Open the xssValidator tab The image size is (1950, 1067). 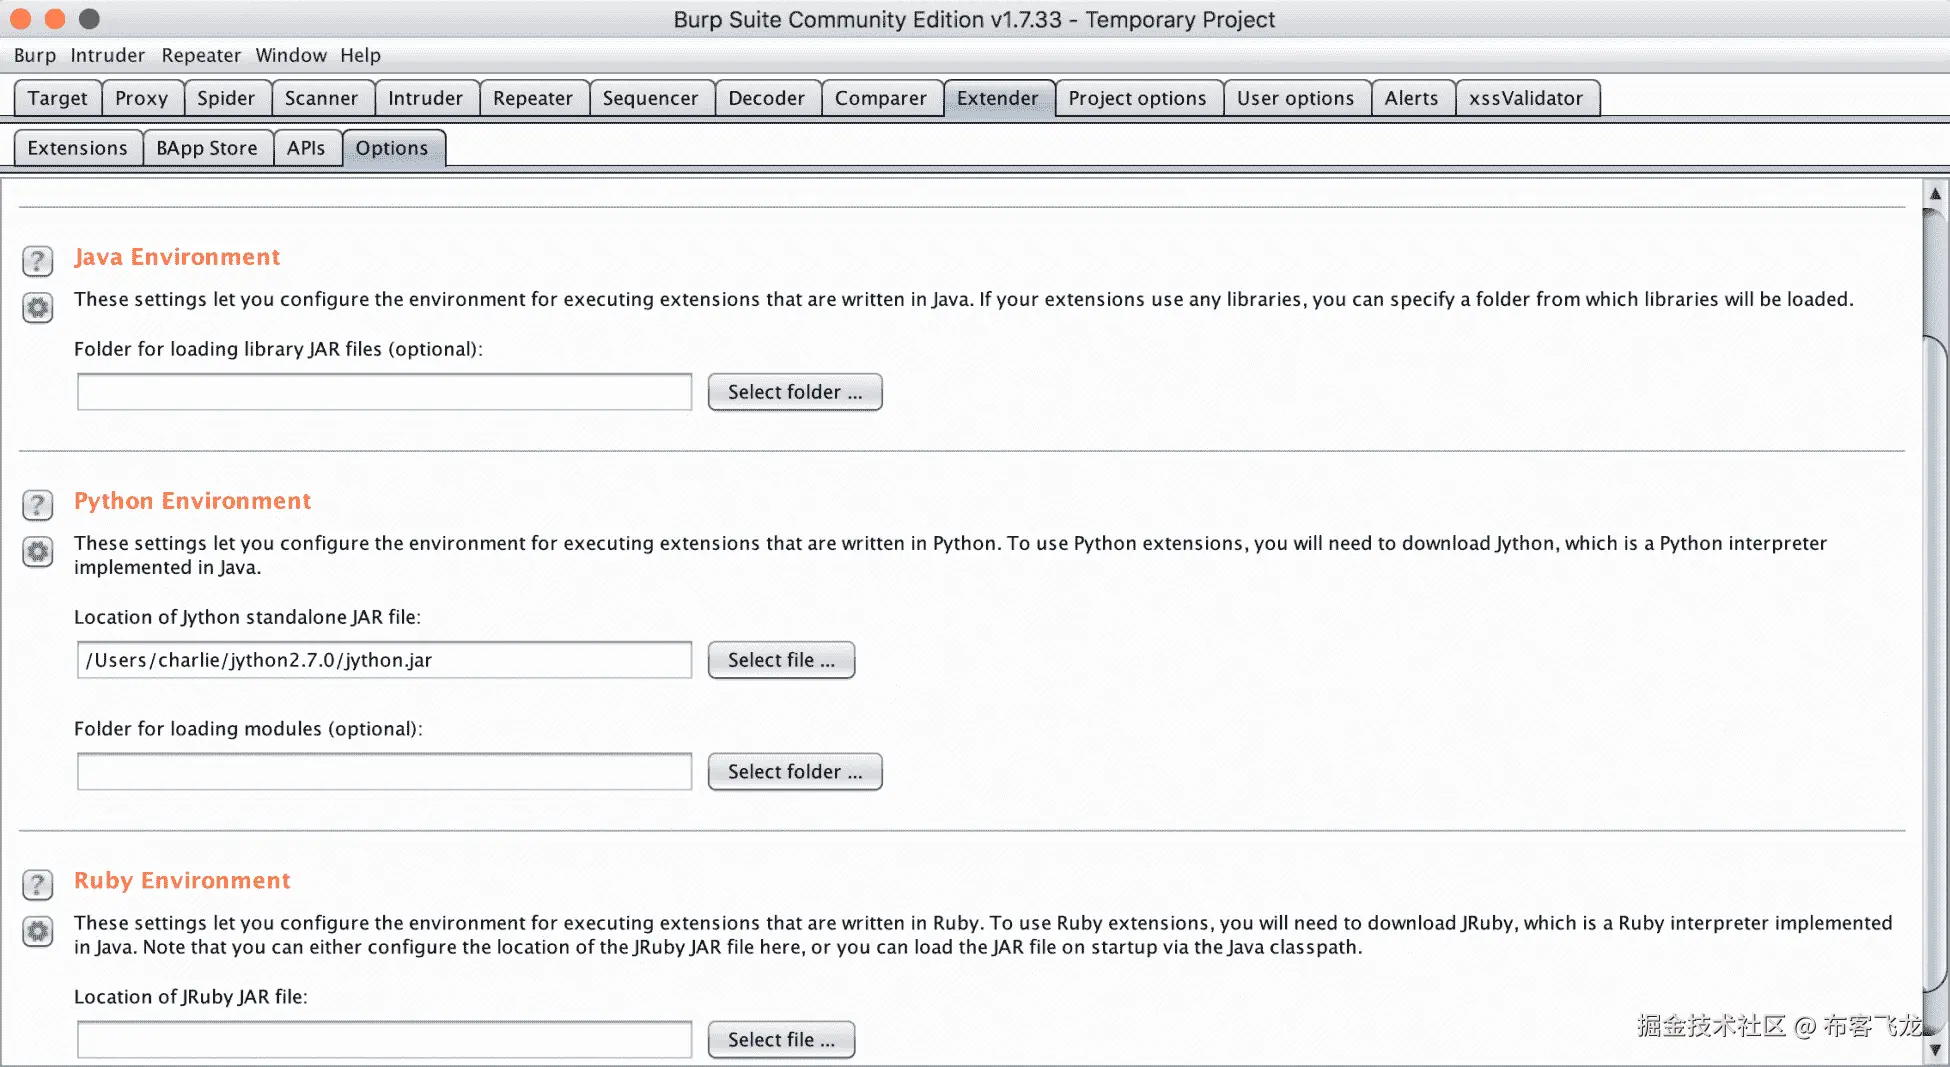click(x=1527, y=98)
